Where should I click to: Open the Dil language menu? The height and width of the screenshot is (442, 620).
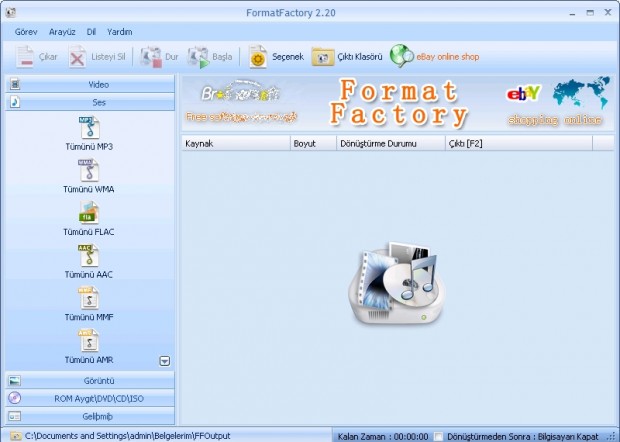(x=91, y=32)
